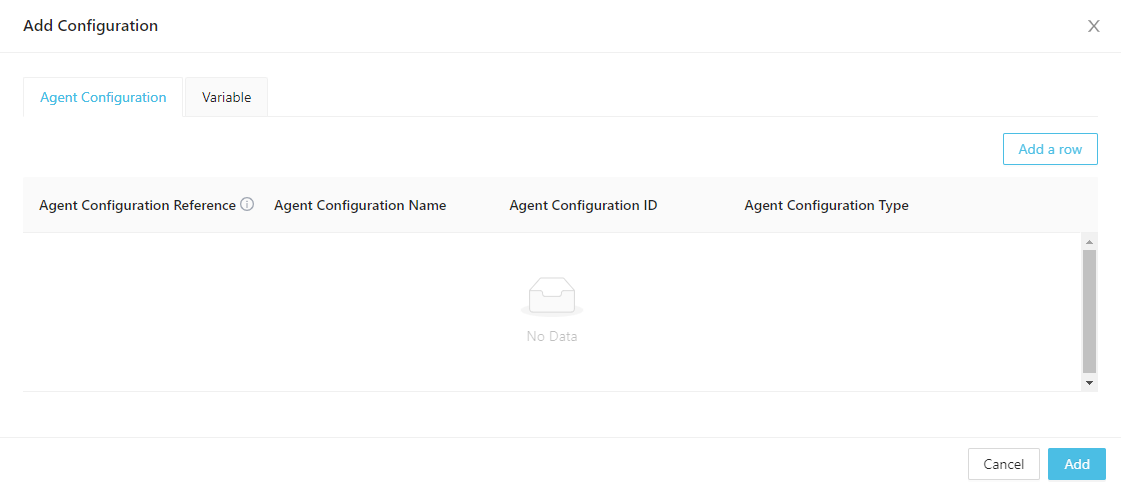1121x489 pixels.
Task: Select the Agent Configuration Name column header
Action: (x=360, y=206)
